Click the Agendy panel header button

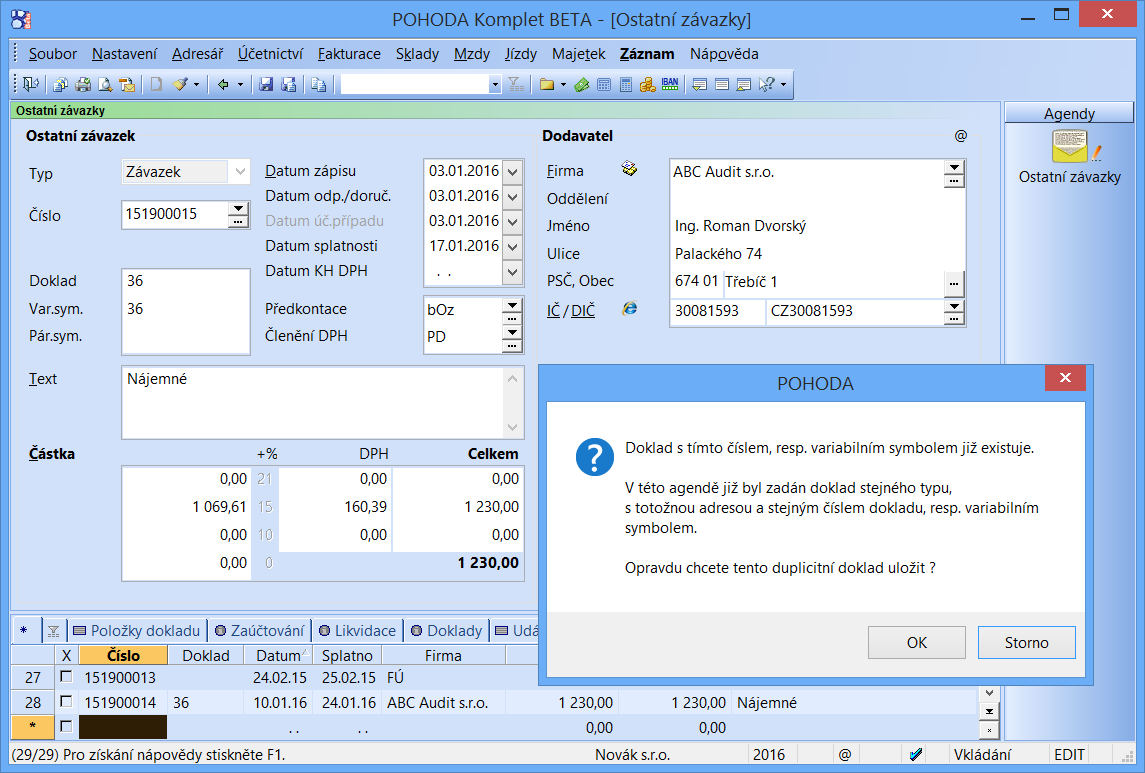[x=1069, y=113]
